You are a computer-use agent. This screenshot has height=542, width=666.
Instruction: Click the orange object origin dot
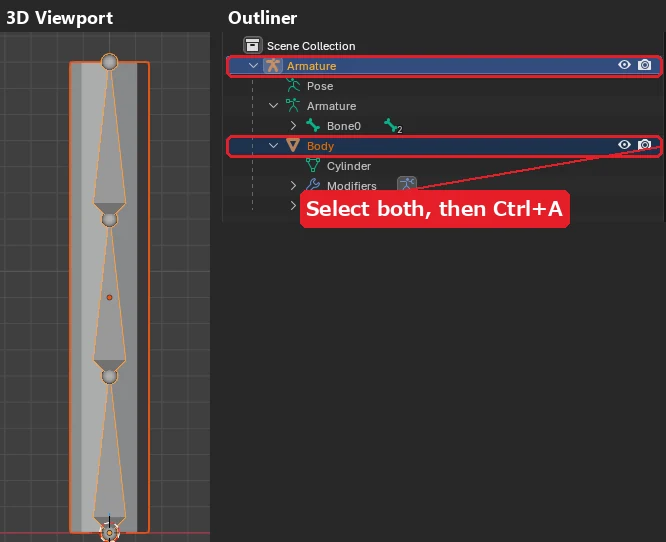110,297
